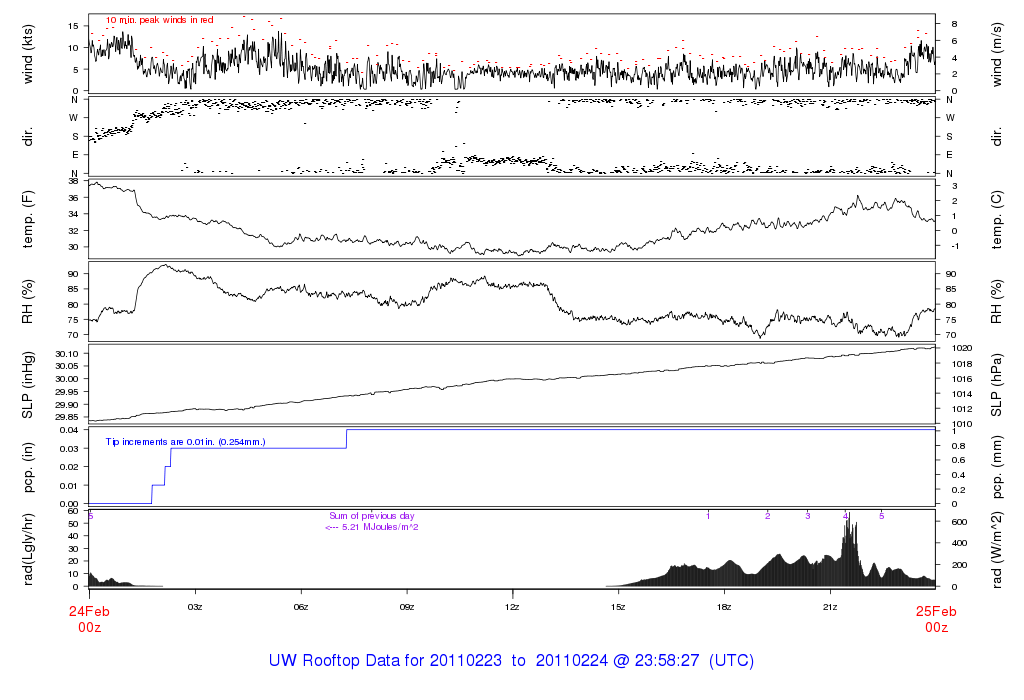Click the 21z time axis label
The width and height of the screenshot is (1024, 700).
pyautogui.click(x=829, y=607)
